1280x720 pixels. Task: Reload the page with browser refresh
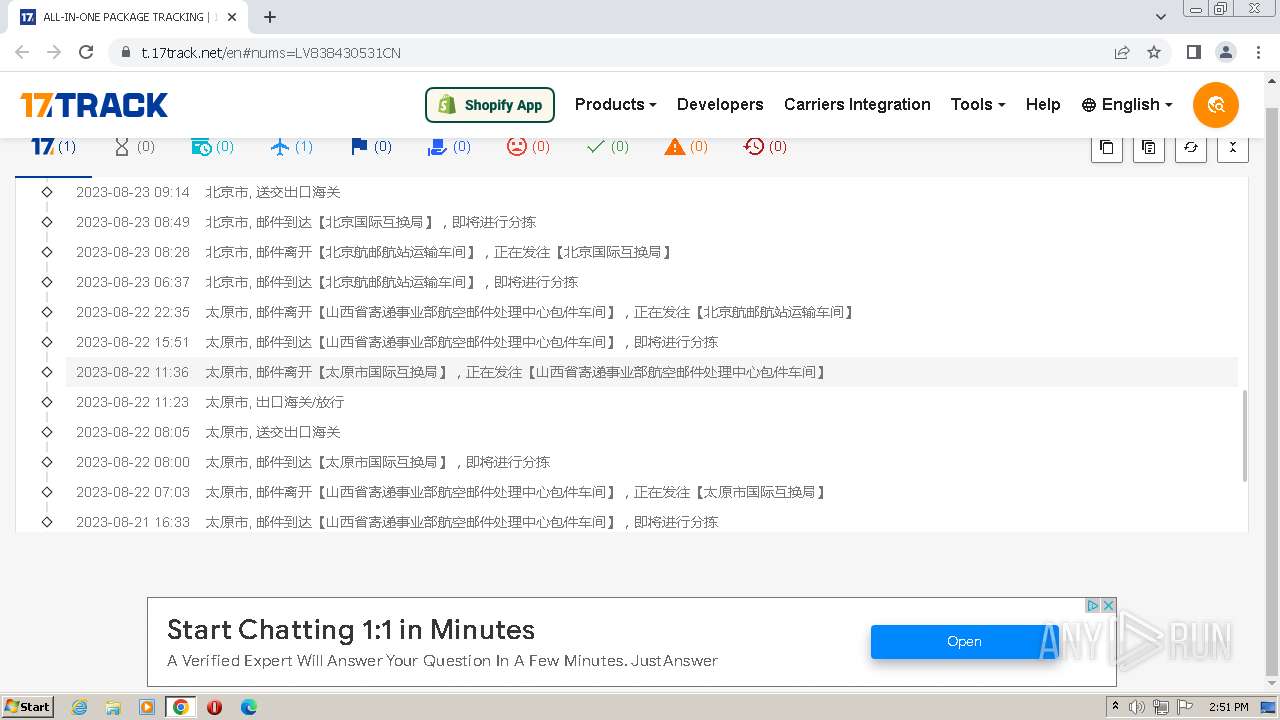coord(86,52)
